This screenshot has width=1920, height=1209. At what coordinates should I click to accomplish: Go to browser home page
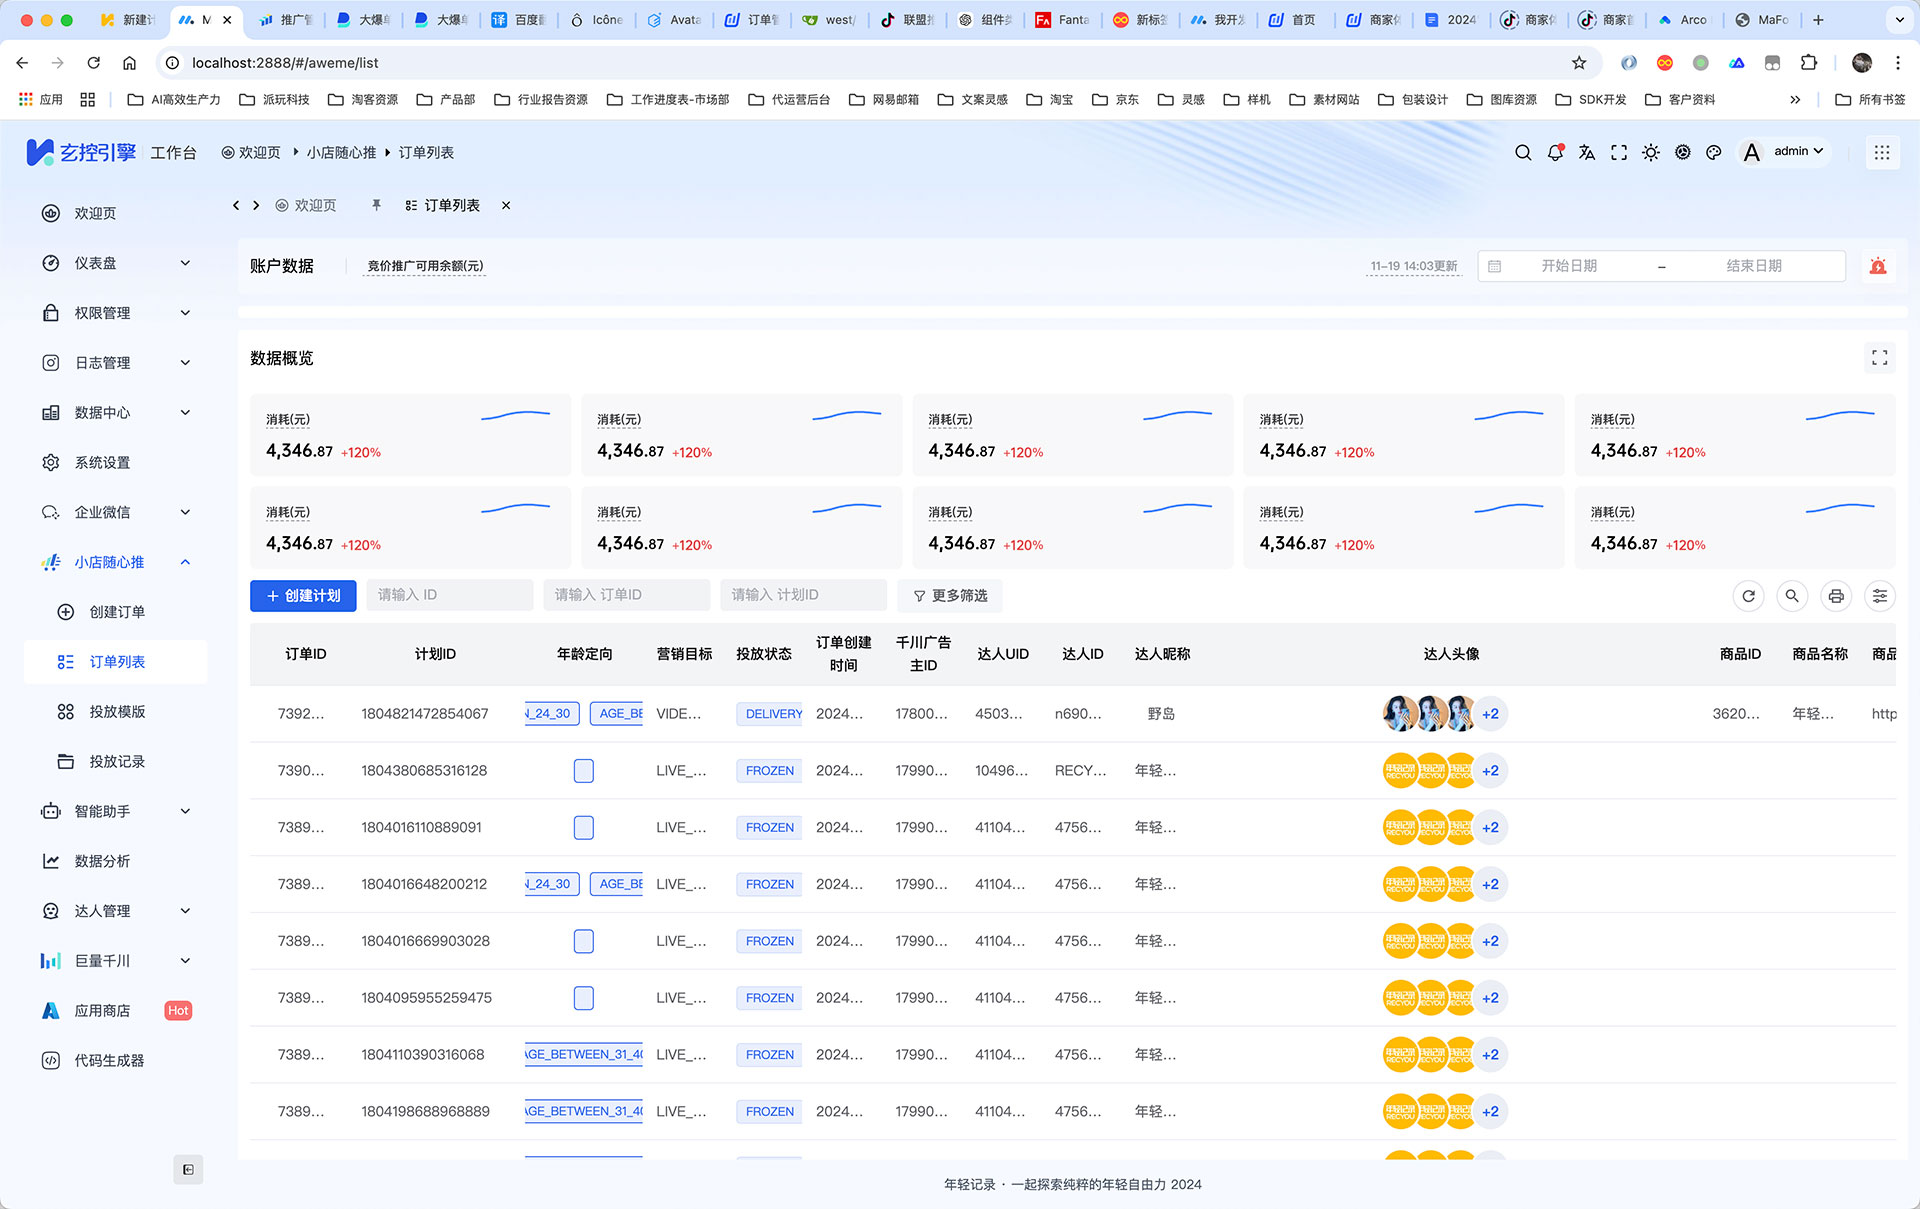coord(129,62)
